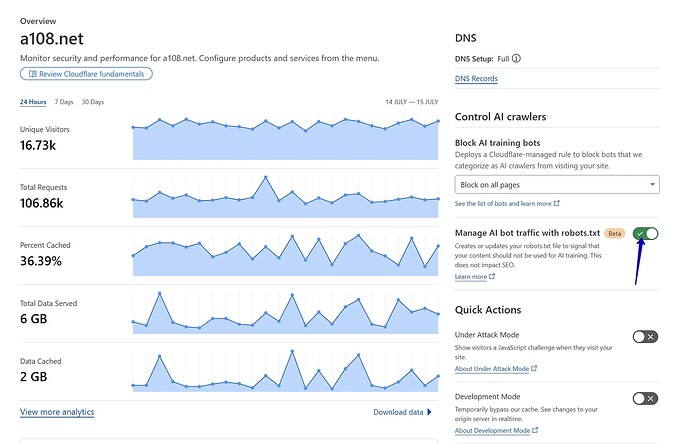Click the 106.86k Total Requests value
The height and width of the screenshot is (444, 690).
(42, 203)
